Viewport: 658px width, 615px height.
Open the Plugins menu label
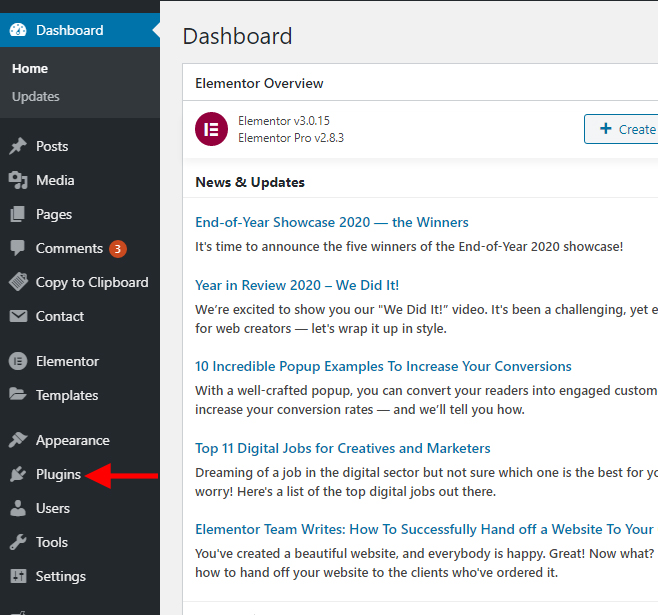tap(58, 474)
